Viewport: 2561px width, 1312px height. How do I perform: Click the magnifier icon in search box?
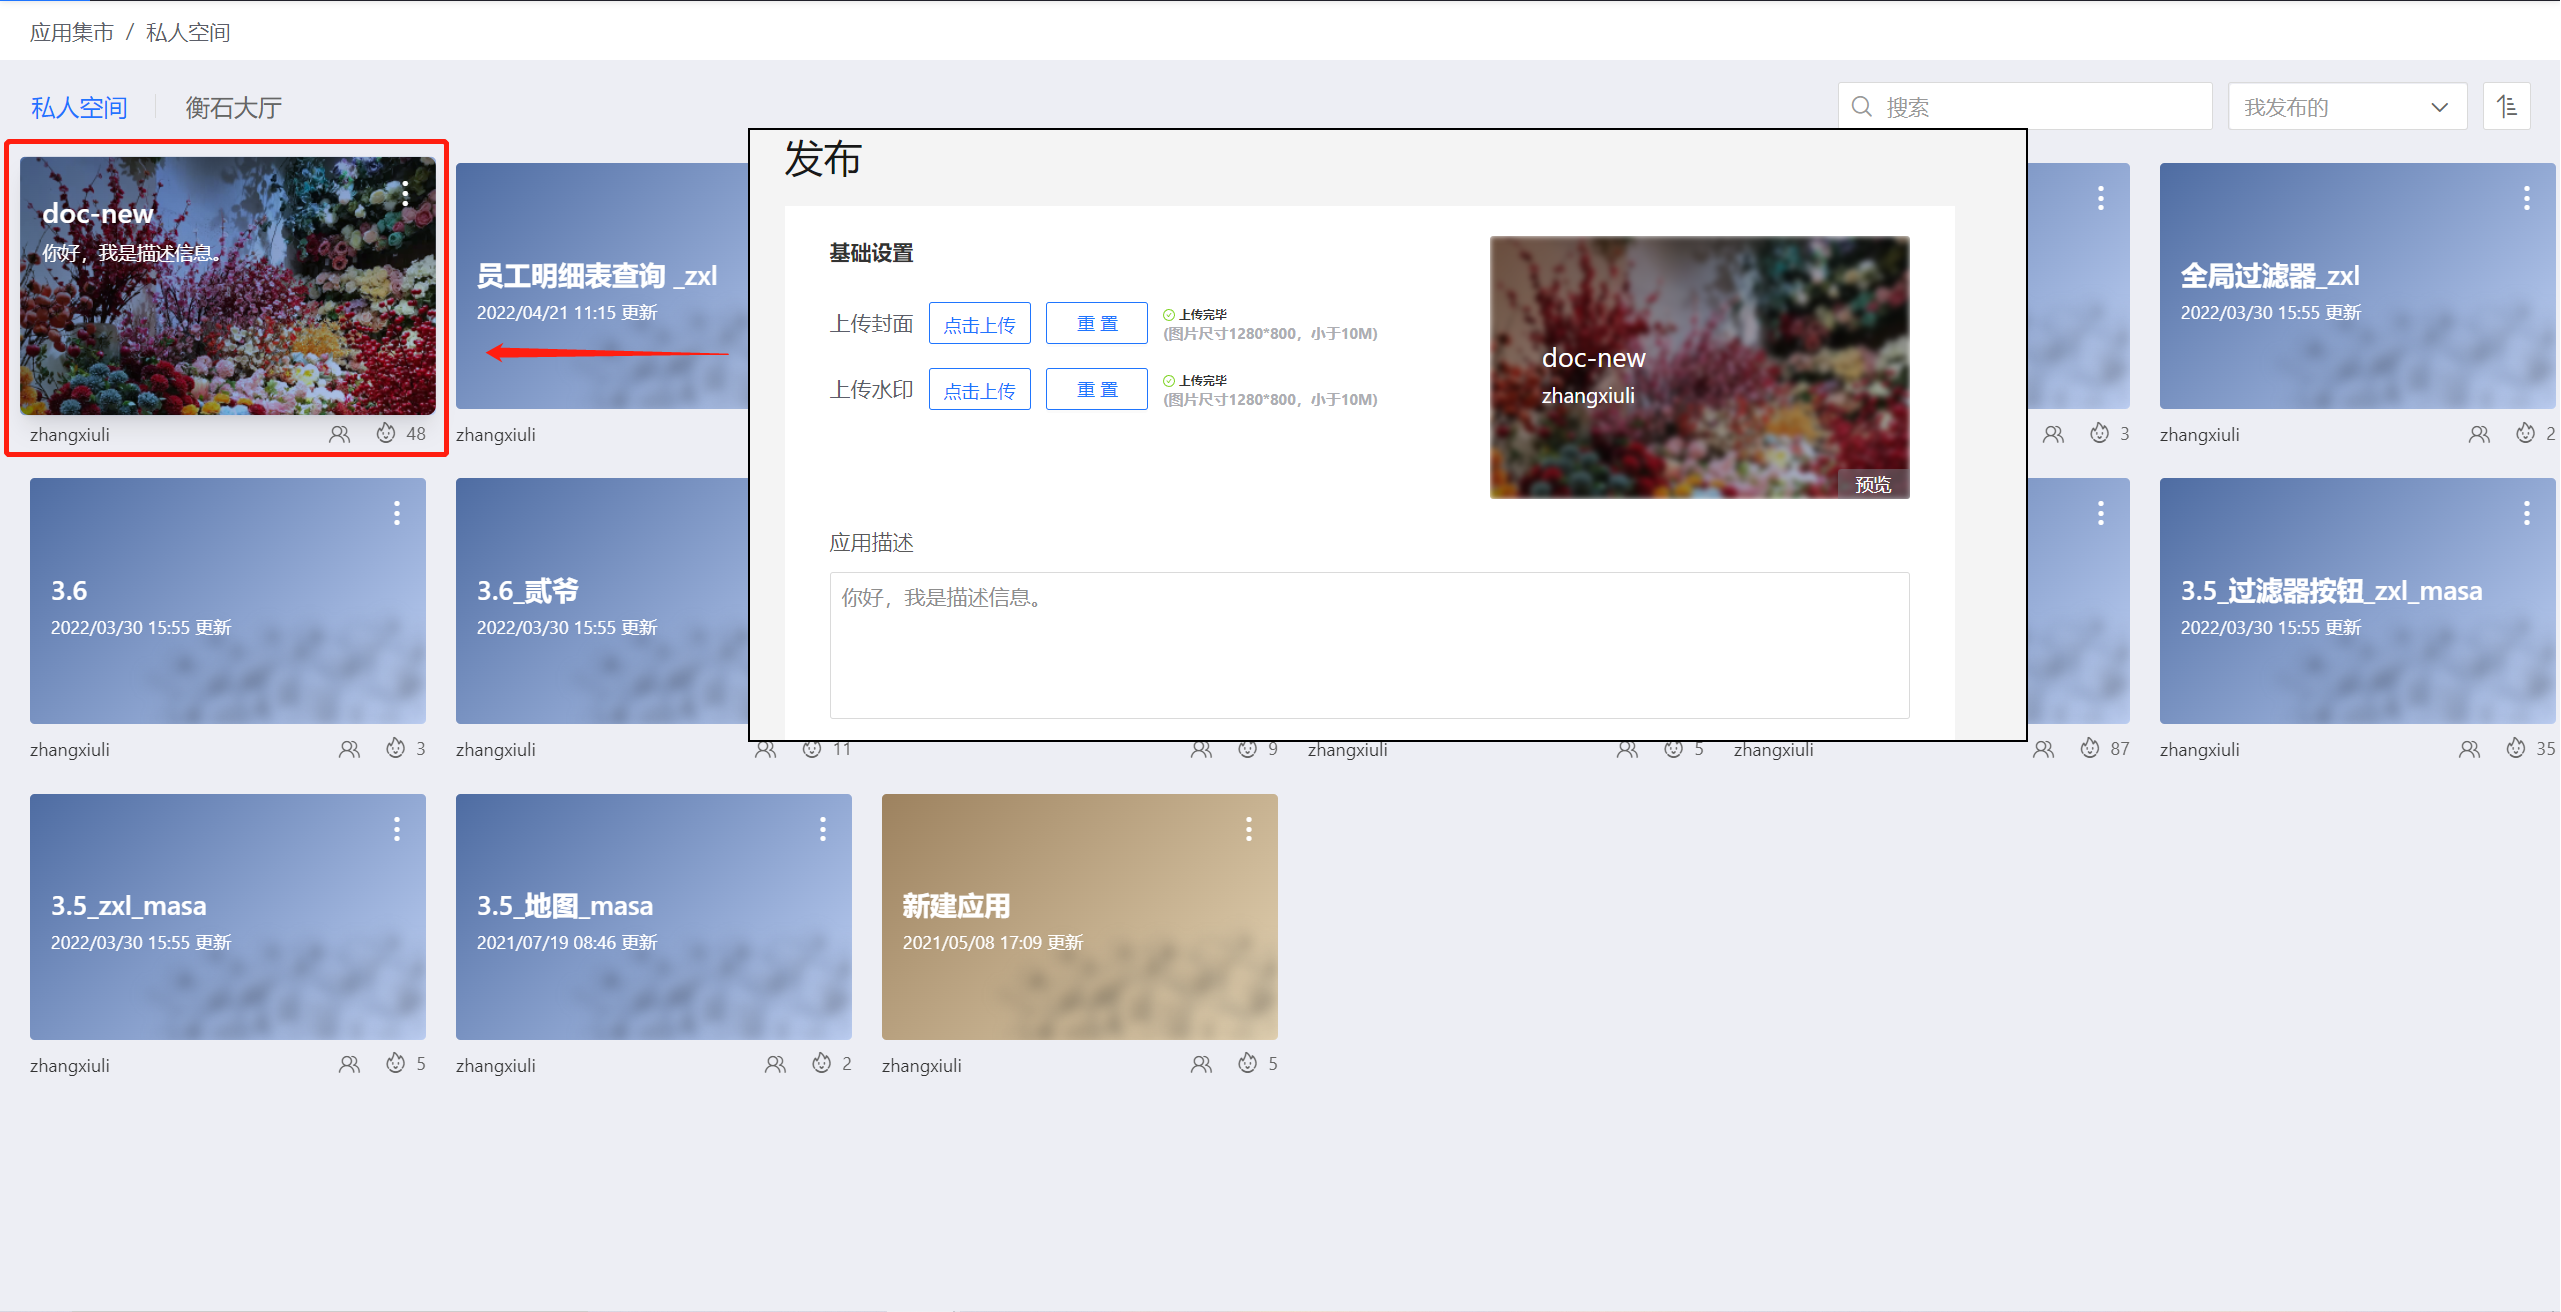point(1862,107)
